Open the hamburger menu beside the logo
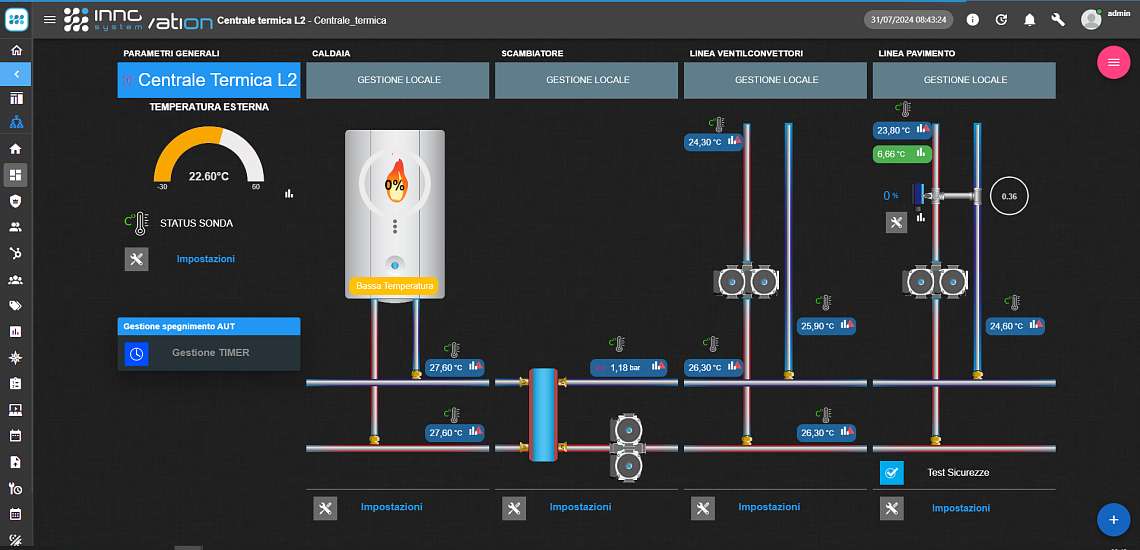 pyautogui.click(x=49, y=20)
